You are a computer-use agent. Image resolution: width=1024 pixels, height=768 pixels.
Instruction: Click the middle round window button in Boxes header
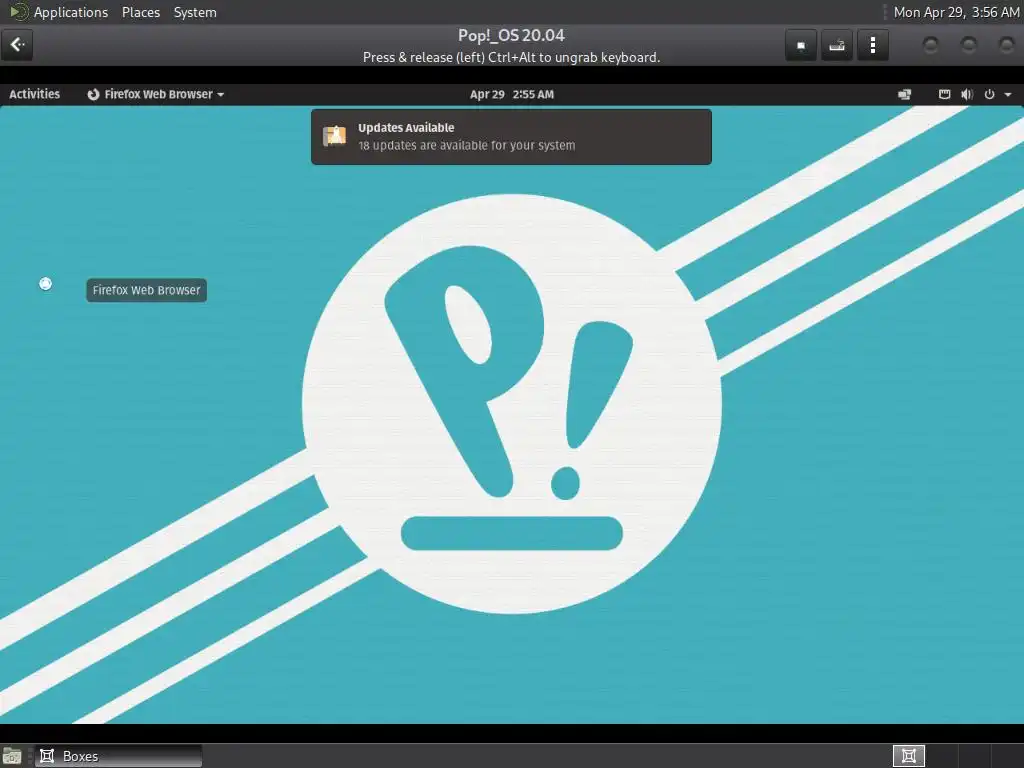[968, 45]
